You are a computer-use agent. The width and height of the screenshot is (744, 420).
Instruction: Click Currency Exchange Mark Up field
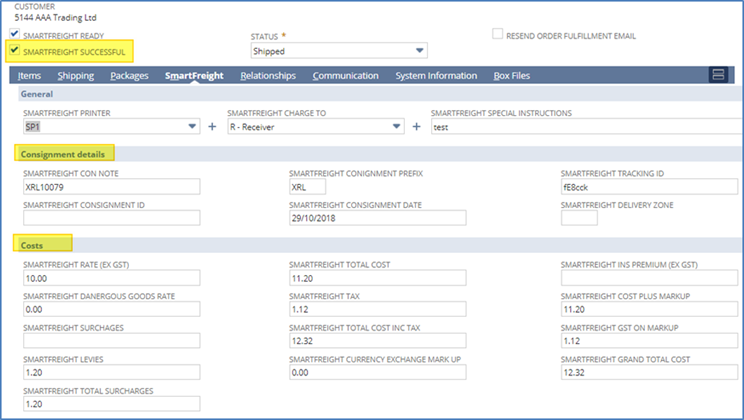(x=378, y=373)
